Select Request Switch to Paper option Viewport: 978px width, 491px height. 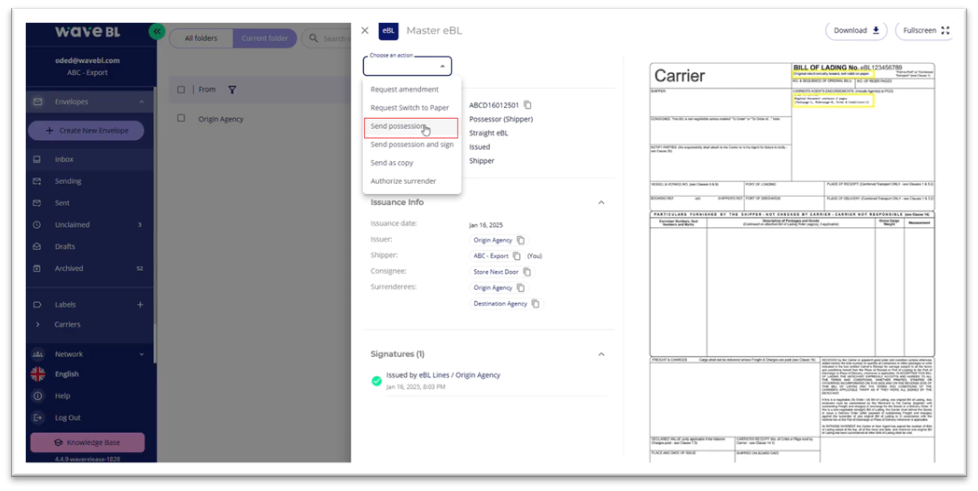tap(409, 107)
